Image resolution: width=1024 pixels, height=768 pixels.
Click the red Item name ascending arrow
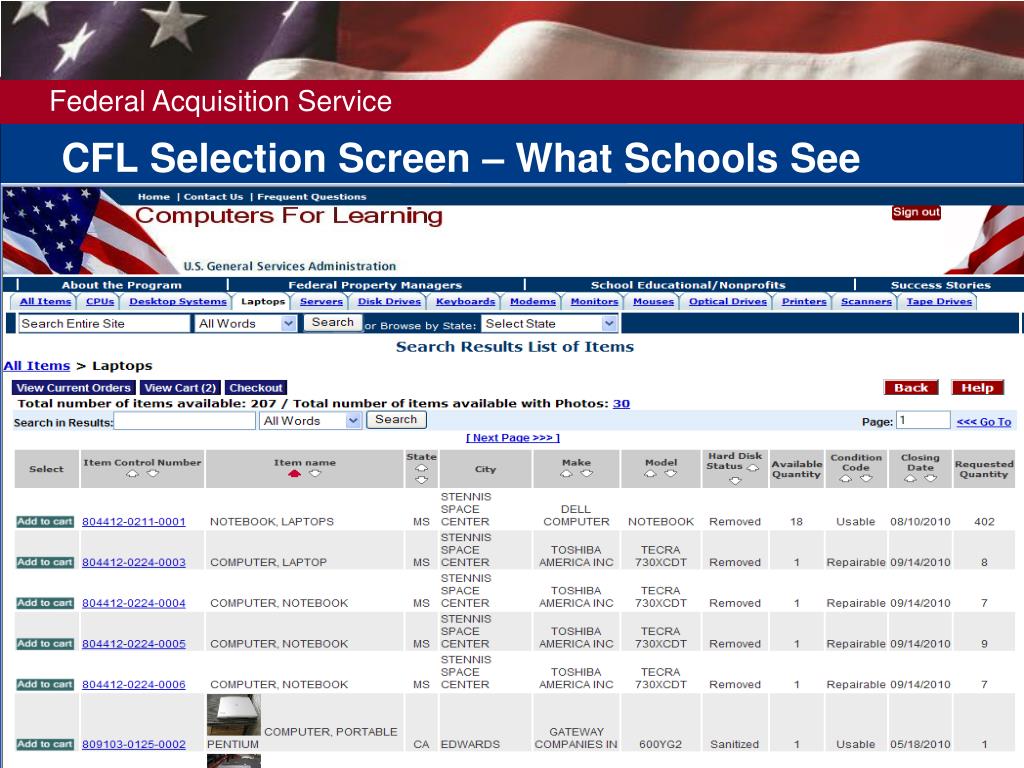295,473
